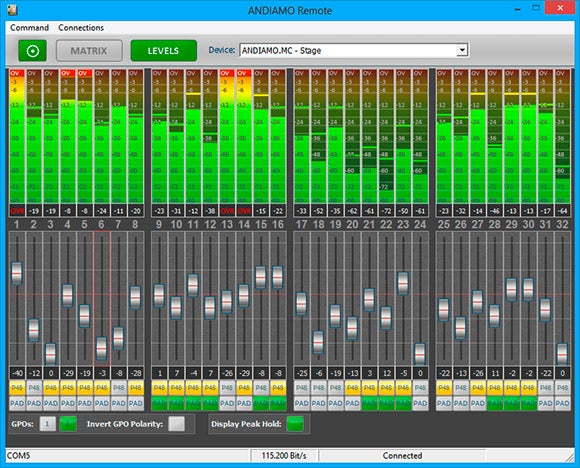This screenshot has height=468, width=580.
Task: Click the channel 16 gain fader handle
Action: [x=278, y=277]
